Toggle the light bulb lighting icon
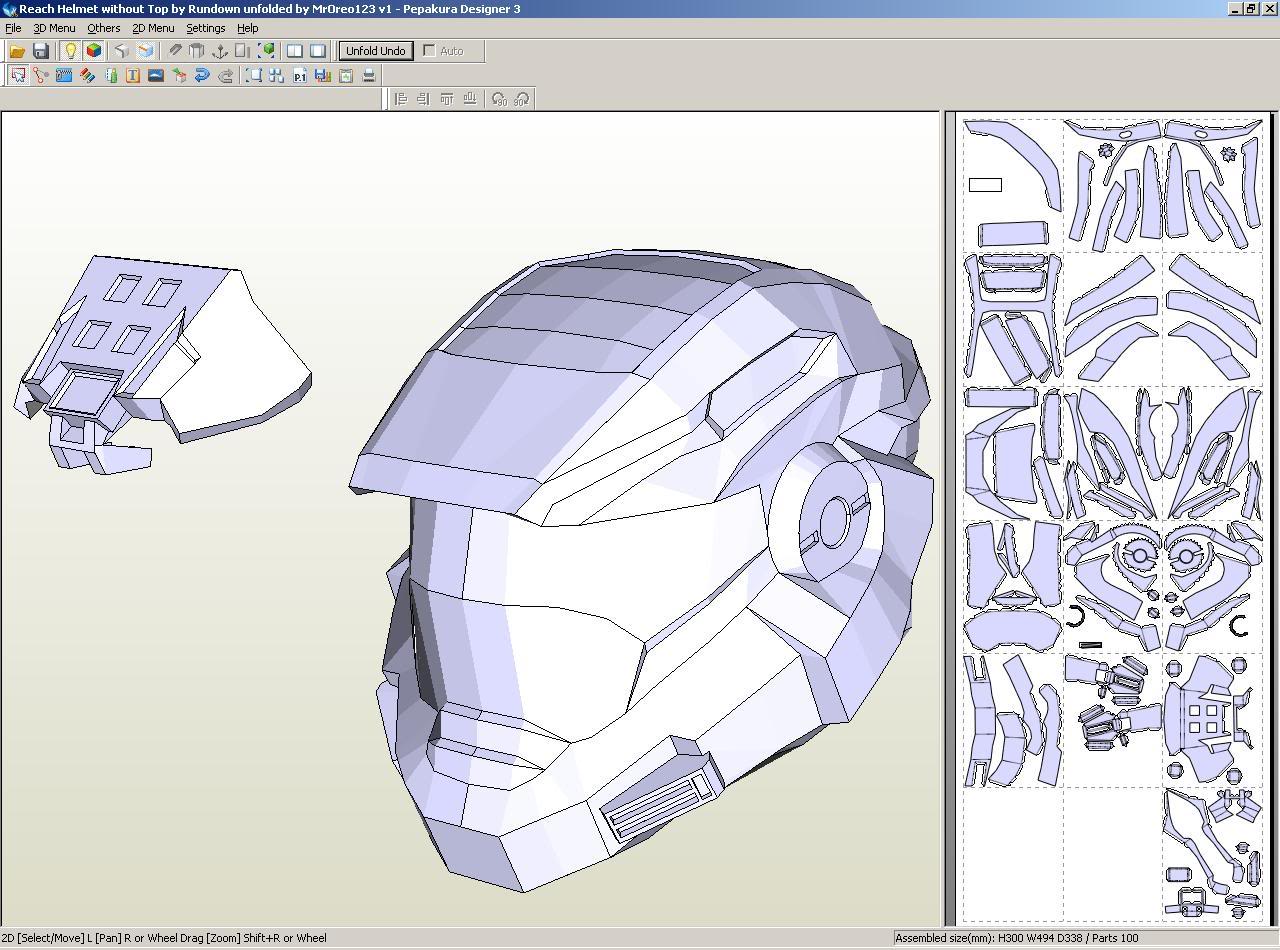 (x=70, y=51)
